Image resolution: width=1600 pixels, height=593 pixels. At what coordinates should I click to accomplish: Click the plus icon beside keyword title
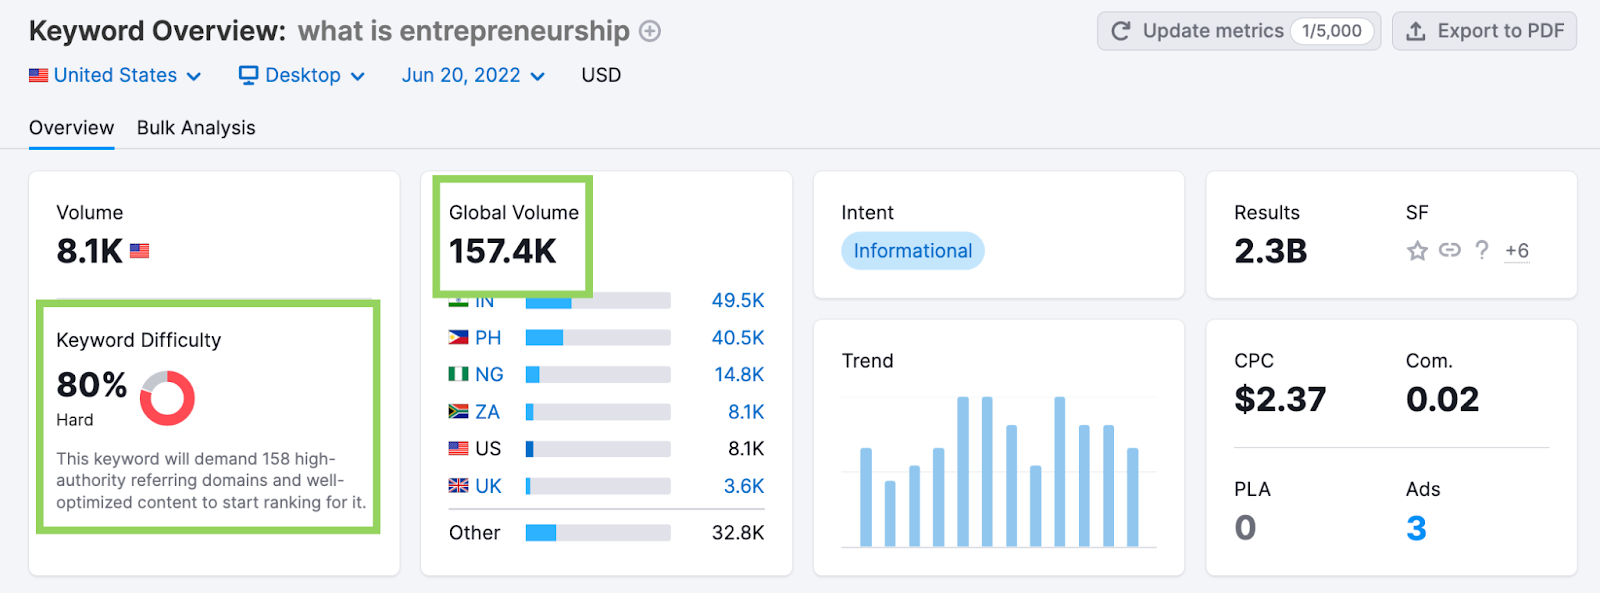coord(650,32)
